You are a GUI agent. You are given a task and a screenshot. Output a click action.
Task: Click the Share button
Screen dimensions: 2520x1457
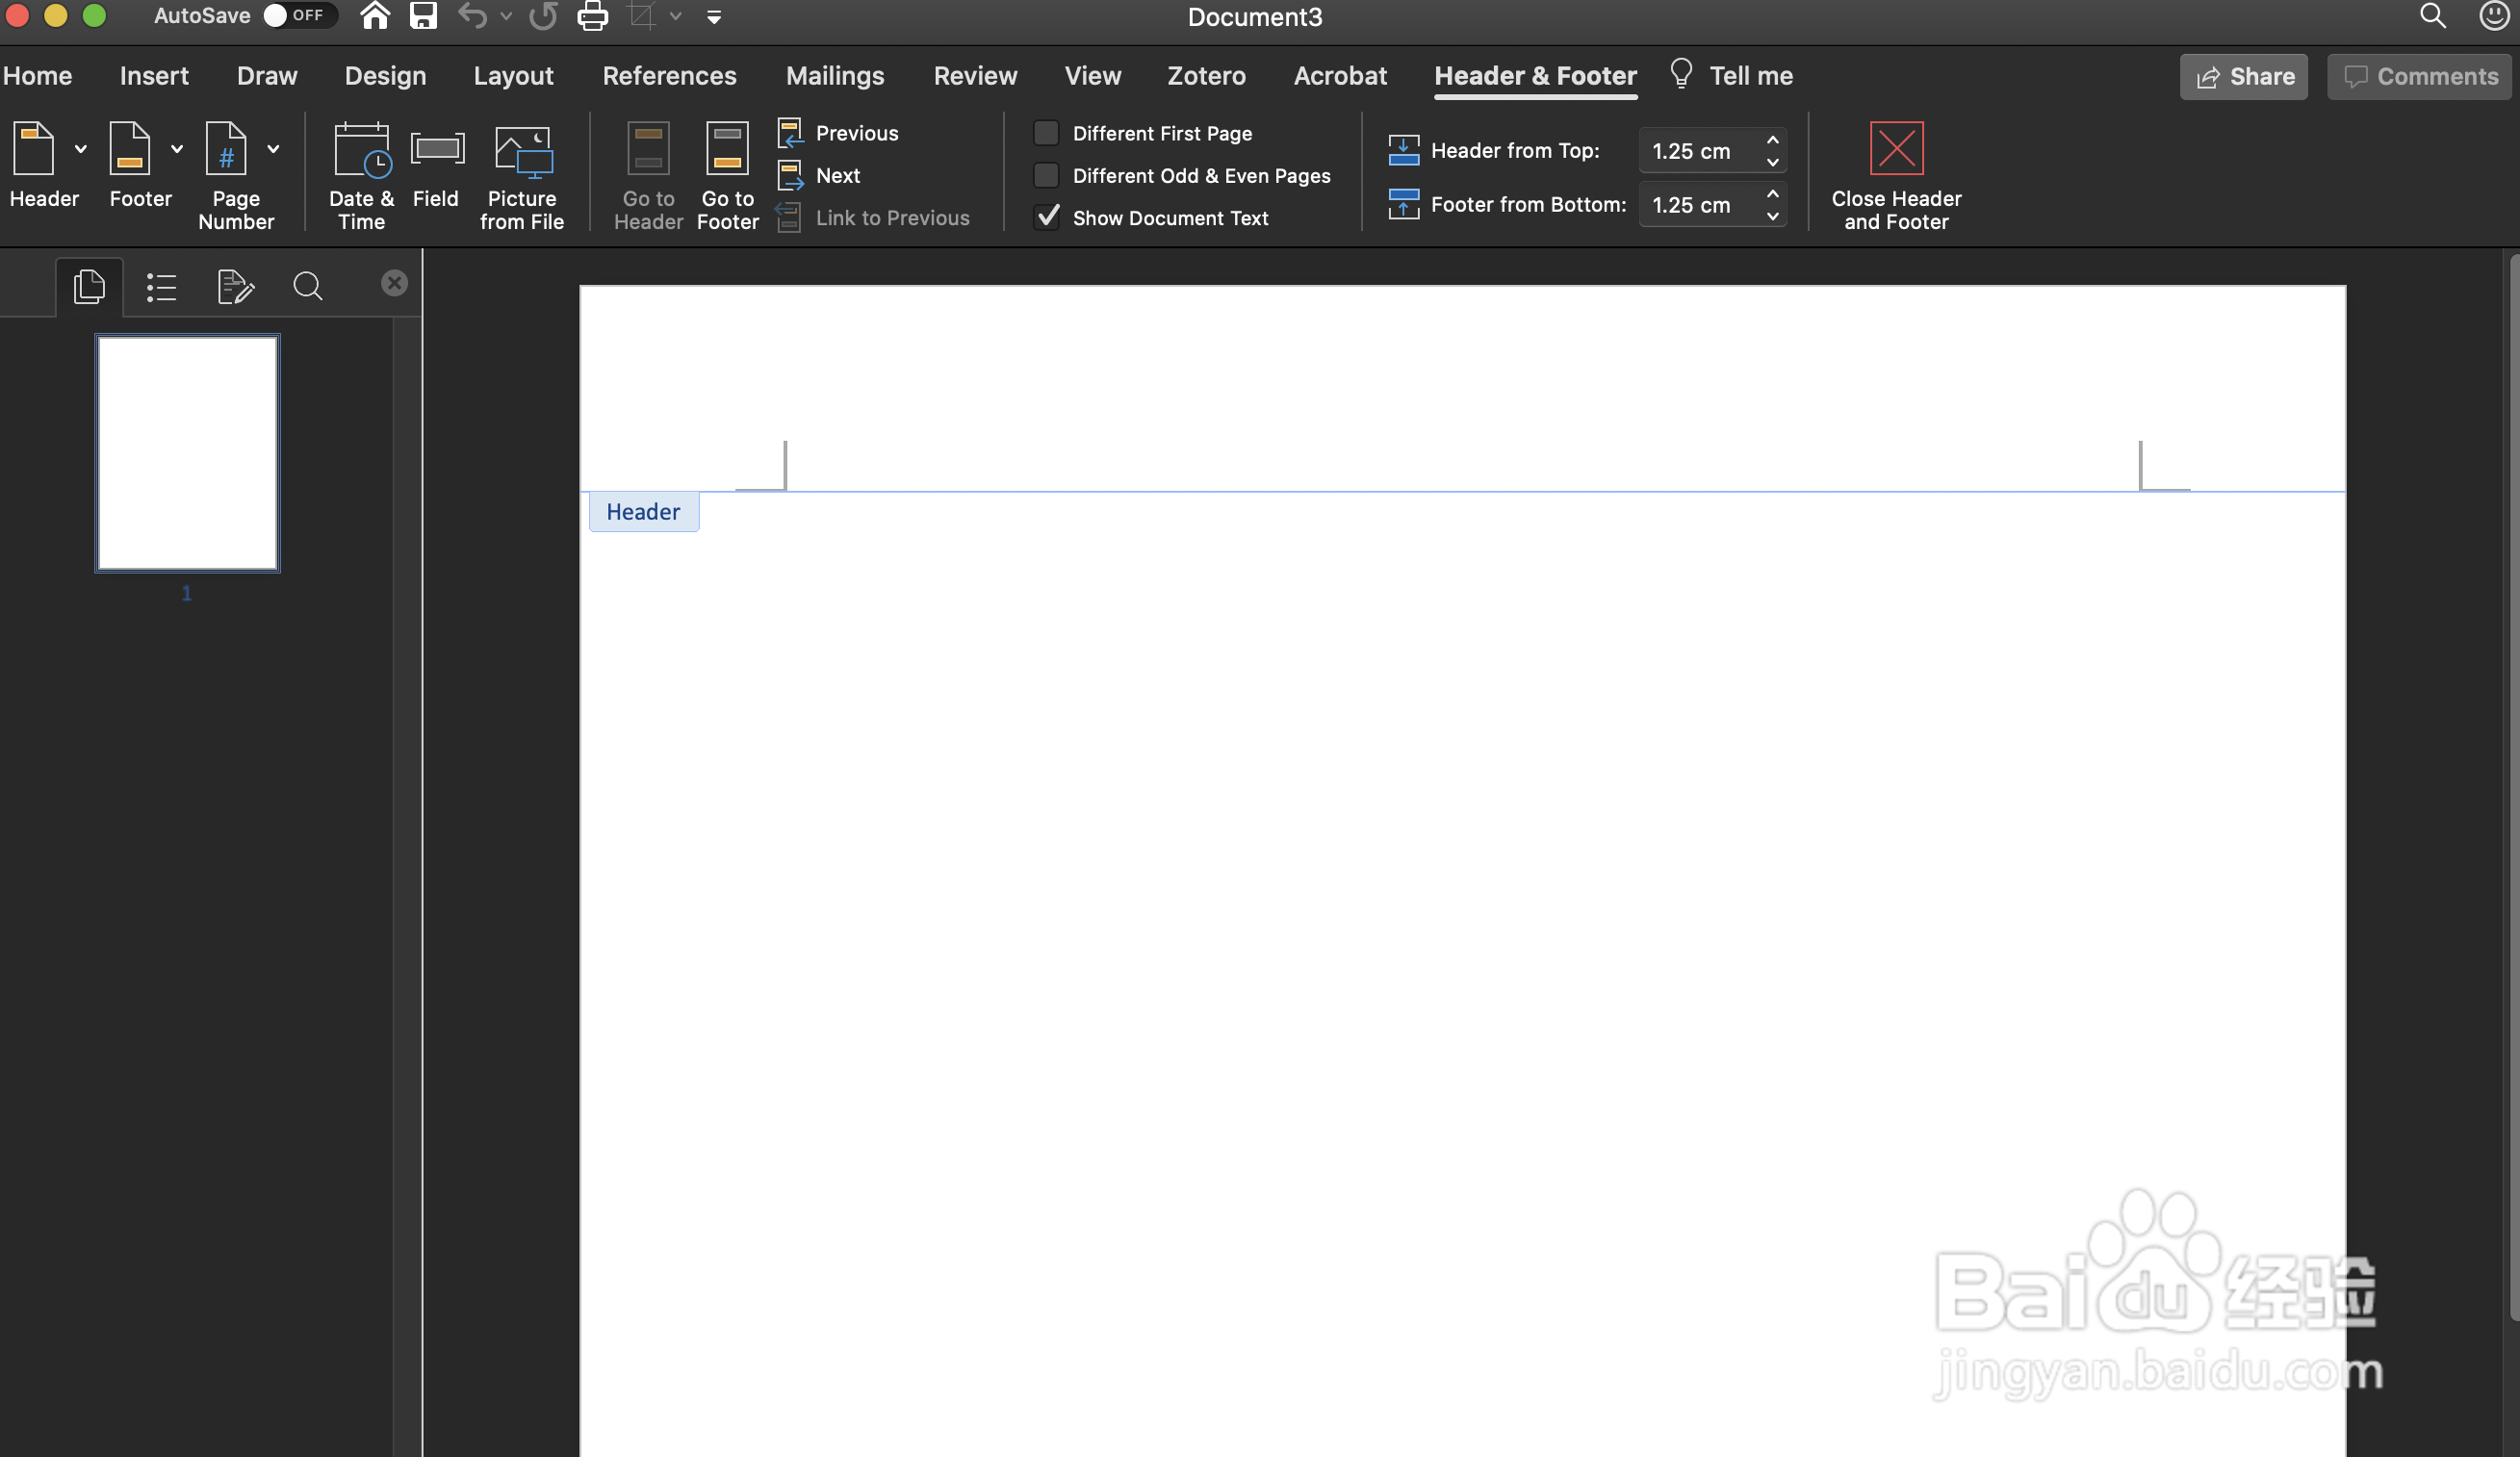(x=2243, y=77)
